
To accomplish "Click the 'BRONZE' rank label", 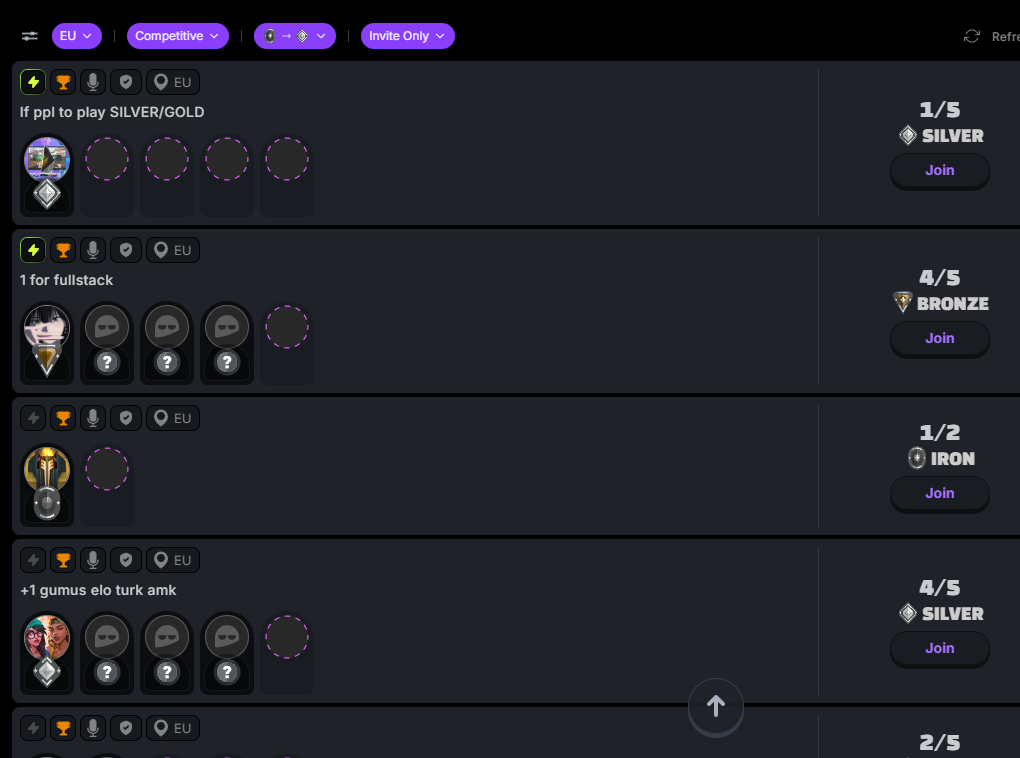I will 952,304.
